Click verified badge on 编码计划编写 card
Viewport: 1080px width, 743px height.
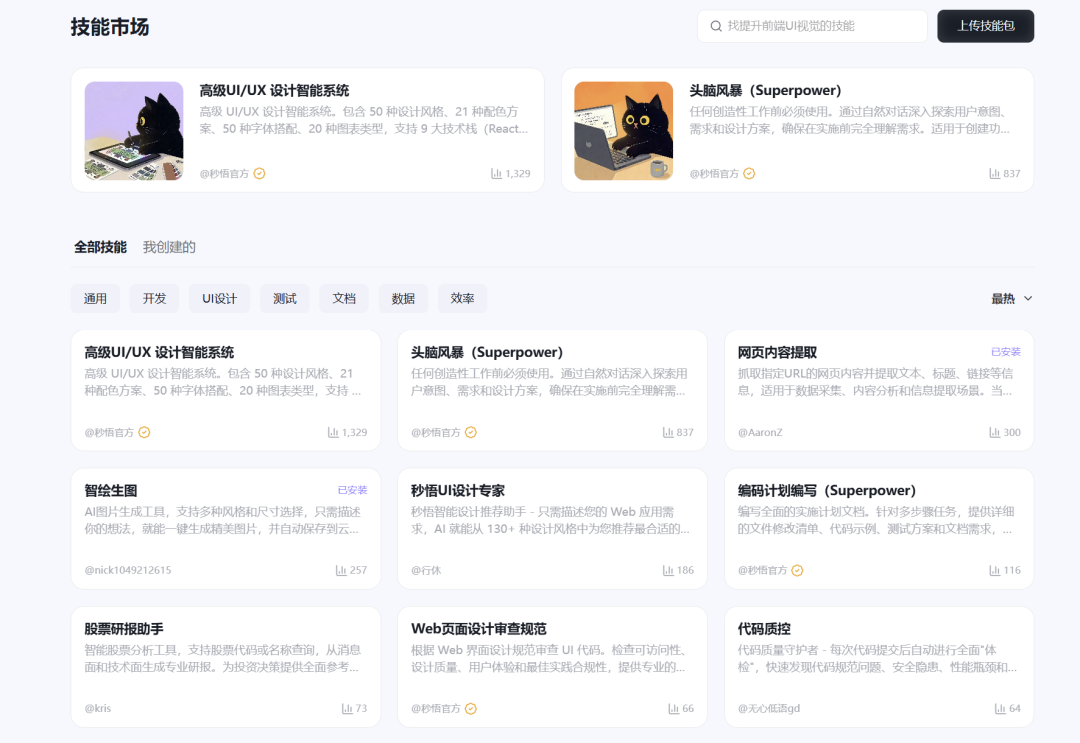tap(797, 570)
